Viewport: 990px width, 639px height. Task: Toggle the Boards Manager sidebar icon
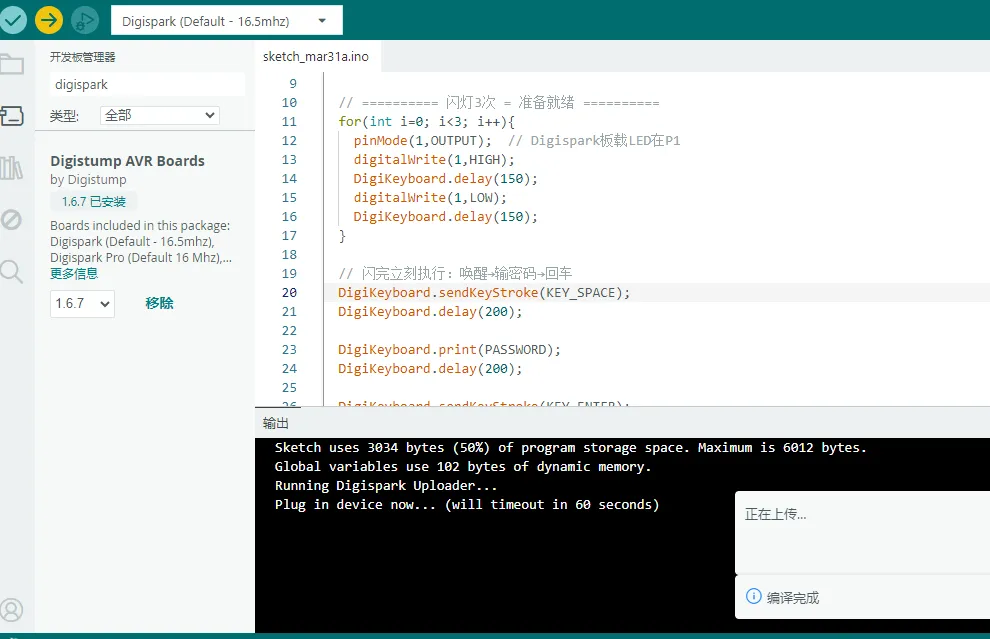12,116
